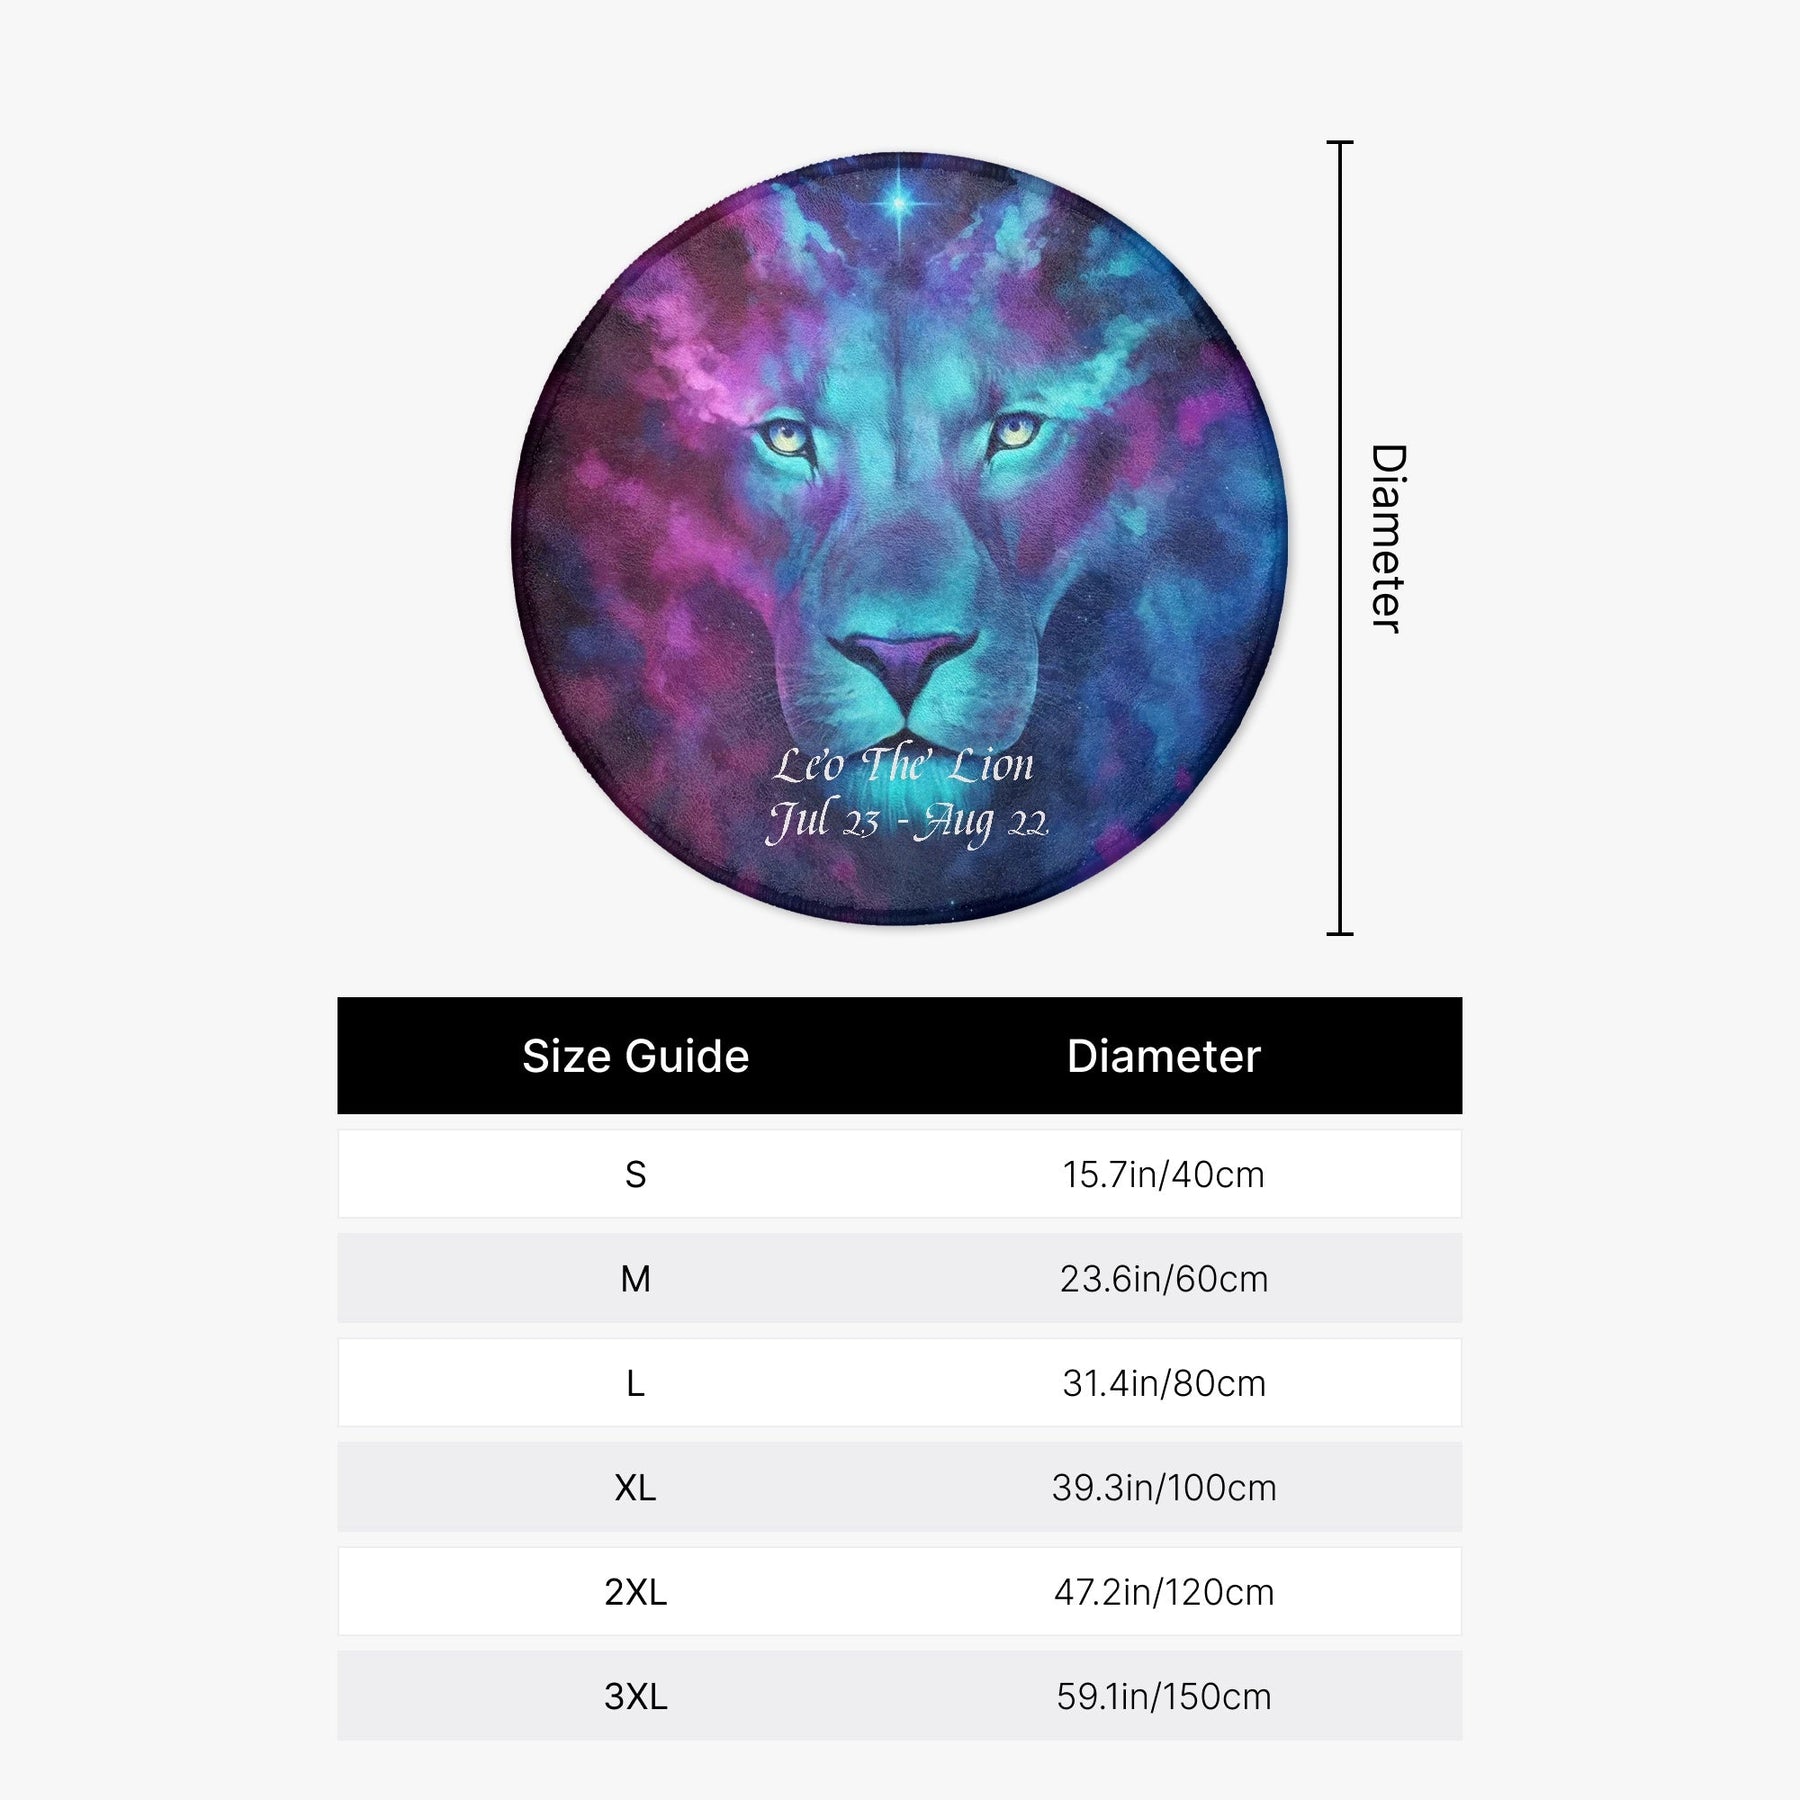Select the M size label
This screenshot has width=1800, height=1800.
[636, 1279]
